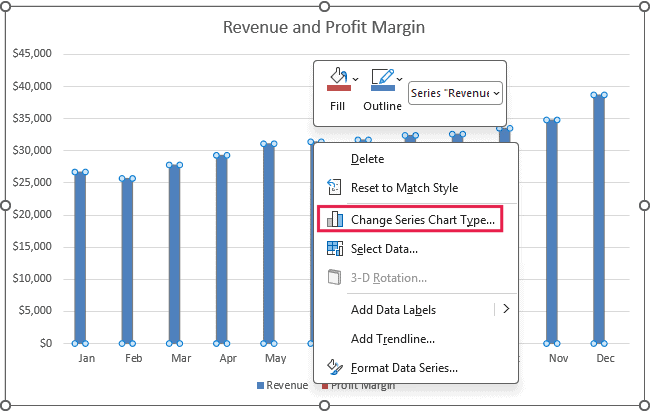Click the Fill label text in mini toolbar

coord(337,106)
